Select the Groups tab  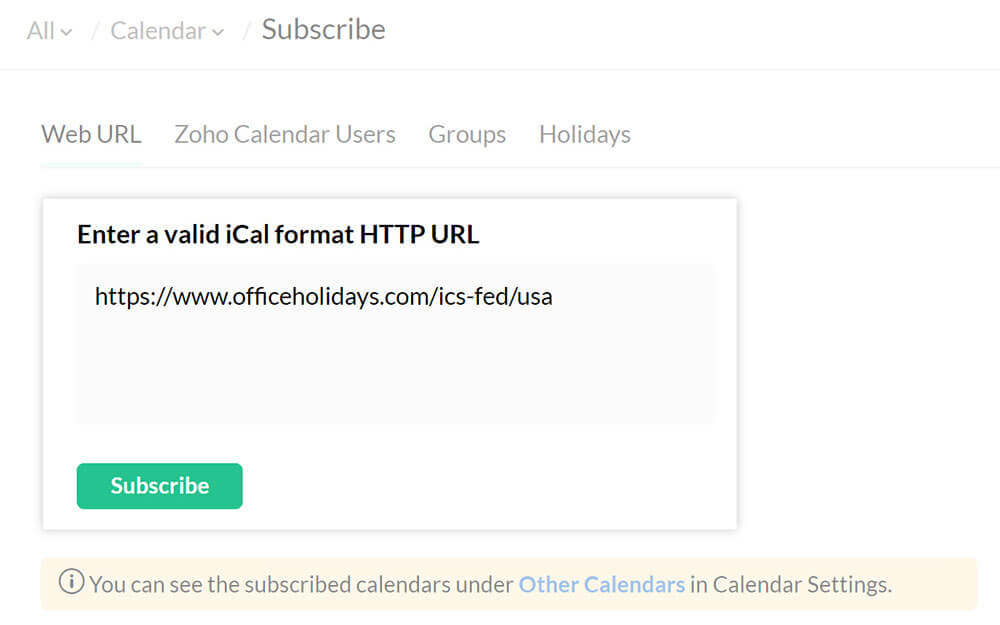point(467,134)
